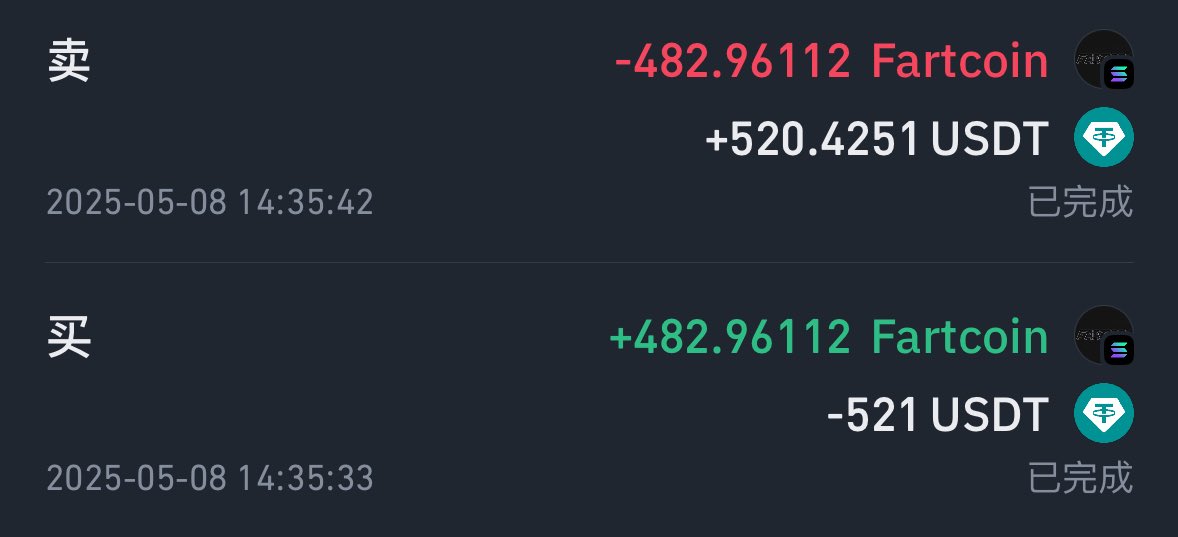Tap the Fartcoin token icon in sell order
This screenshot has height=537, width=1178.
(1103, 59)
